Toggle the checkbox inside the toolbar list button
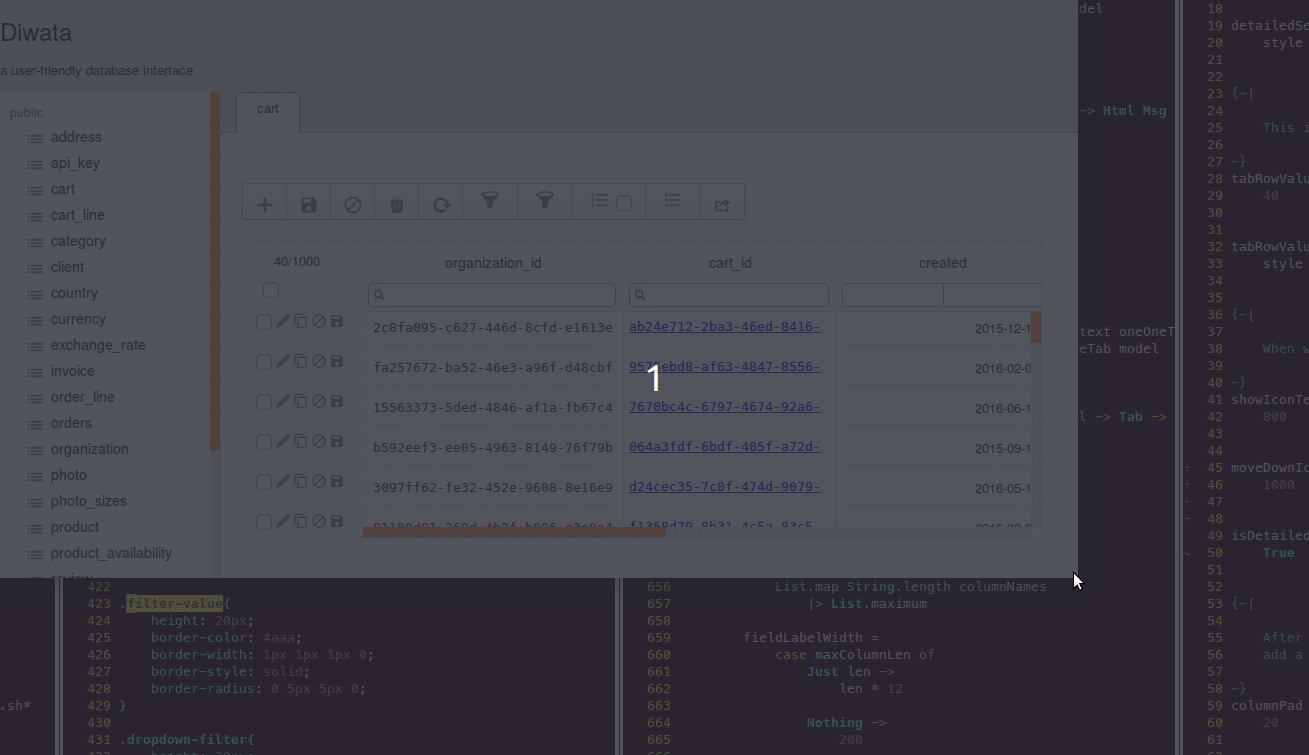The width and height of the screenshot is (1309, 755). click(624, 203)
